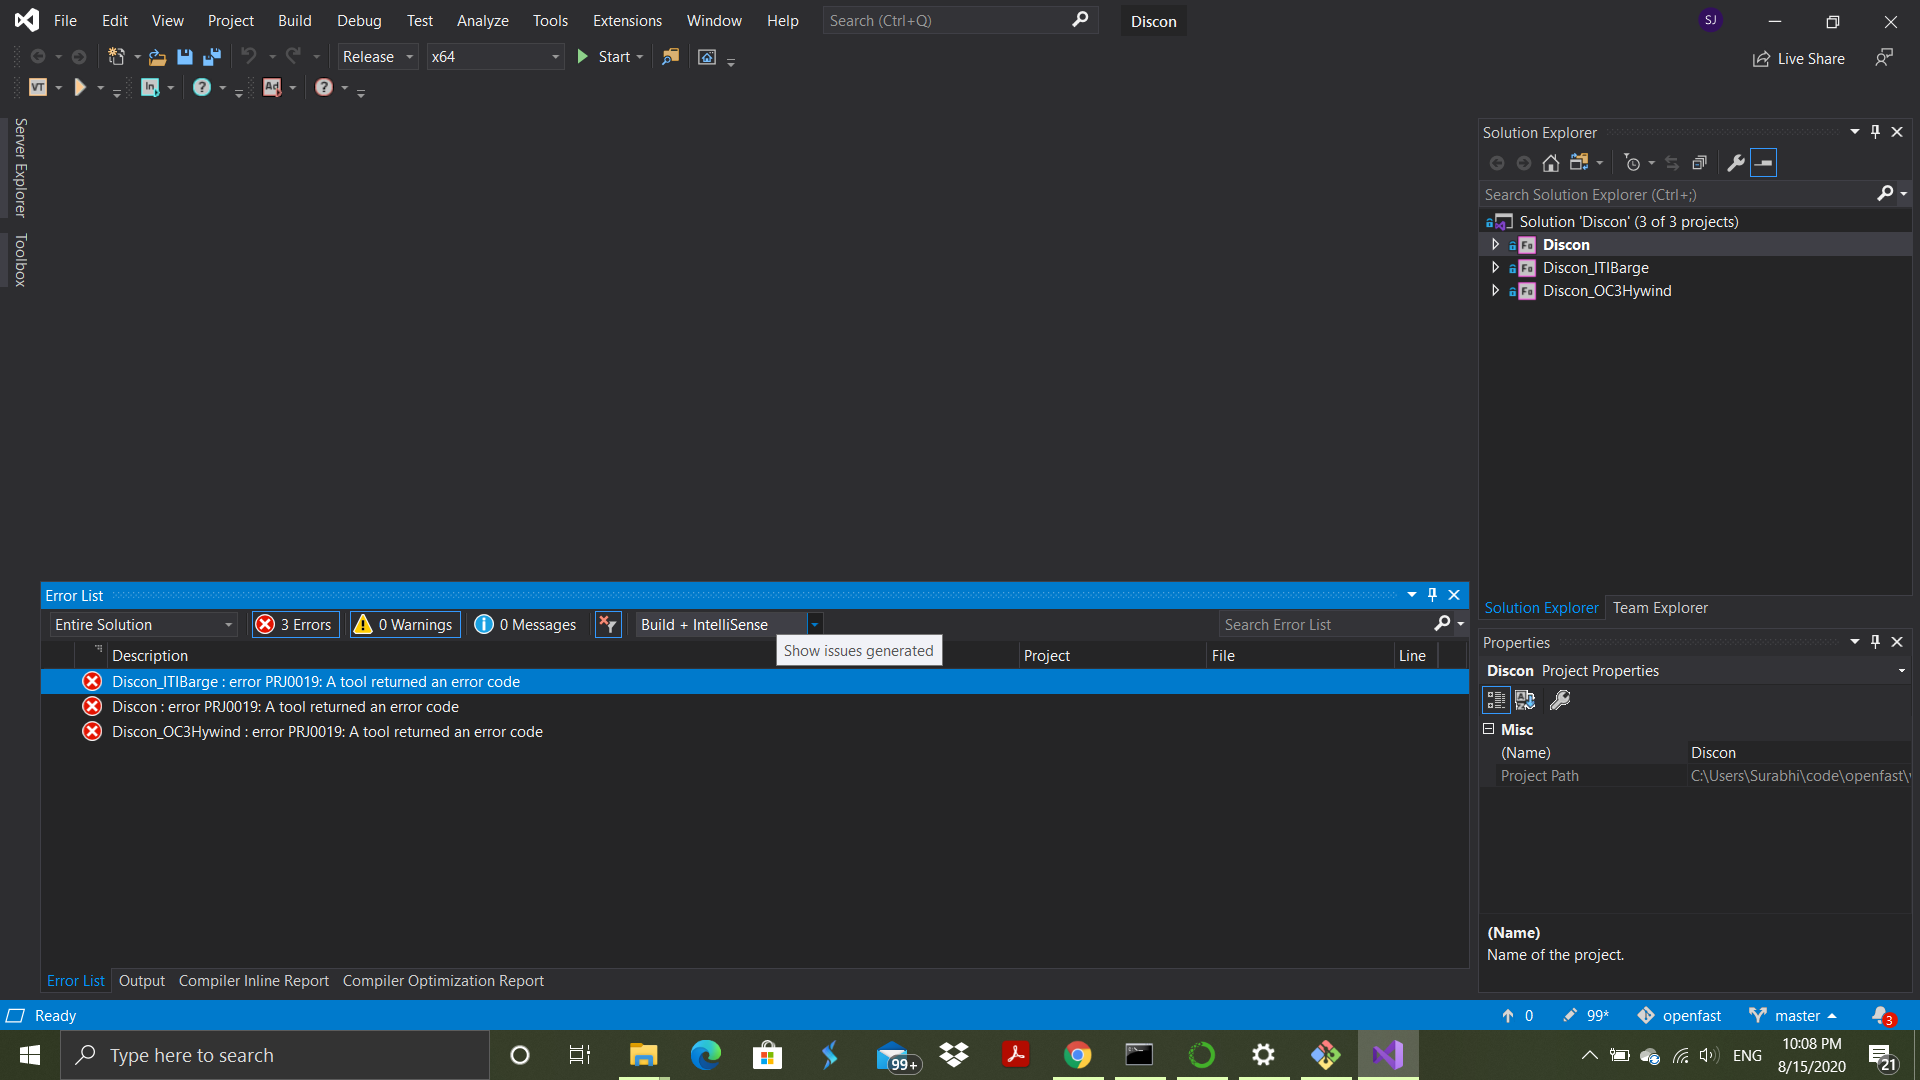Open the Release configuration dropdown
1920x1080 pixels.
coord(377,57)
